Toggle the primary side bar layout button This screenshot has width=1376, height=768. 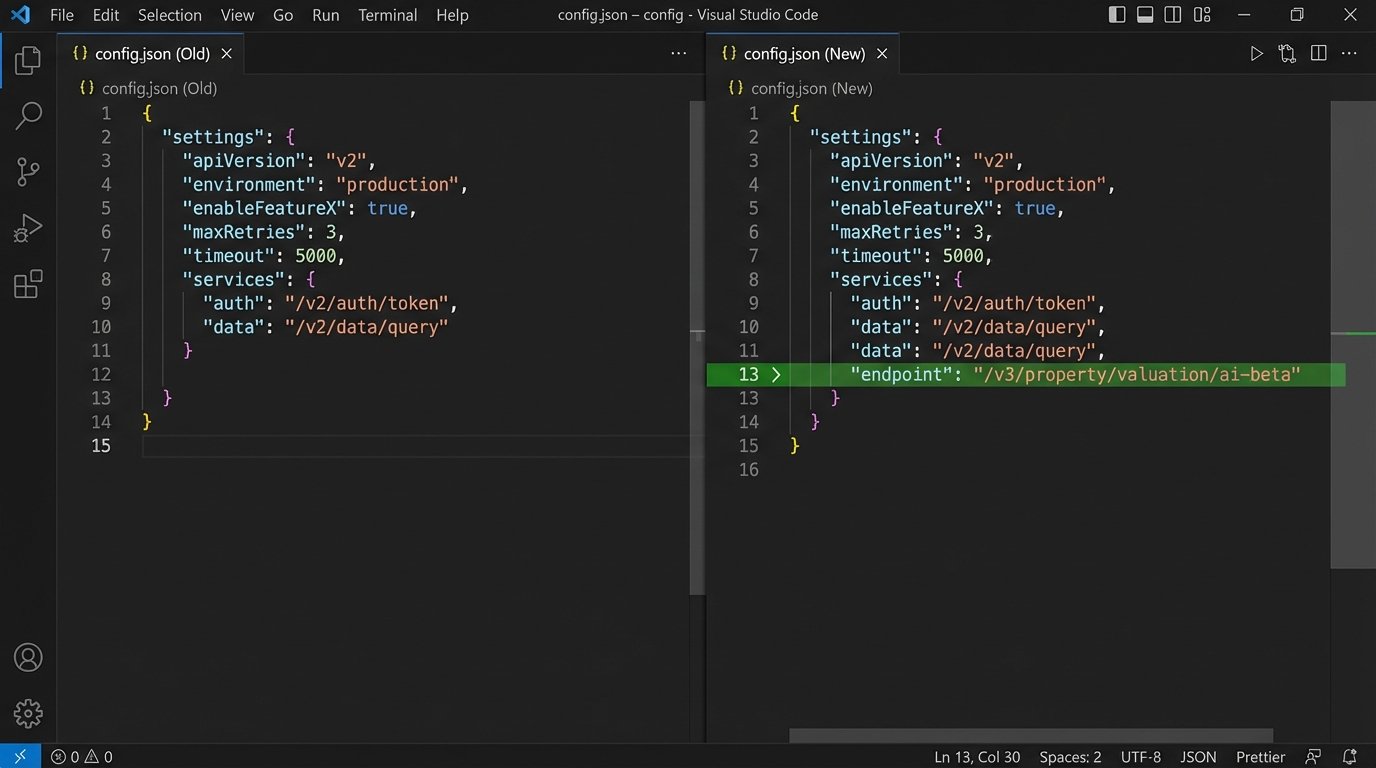click(1117, 15)
